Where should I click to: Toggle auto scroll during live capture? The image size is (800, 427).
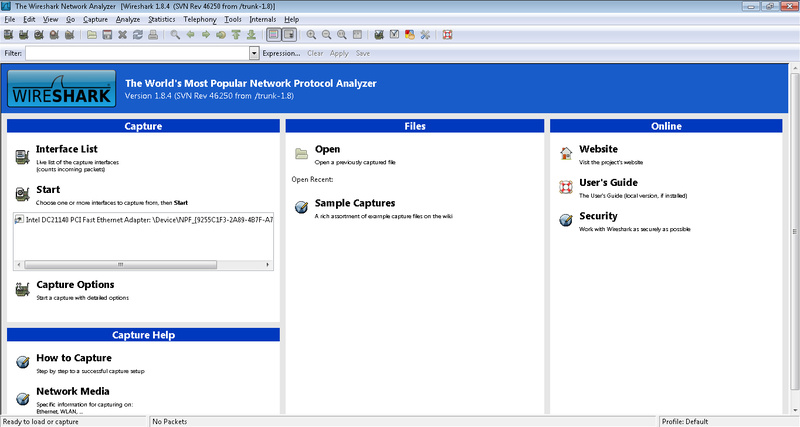289,35
